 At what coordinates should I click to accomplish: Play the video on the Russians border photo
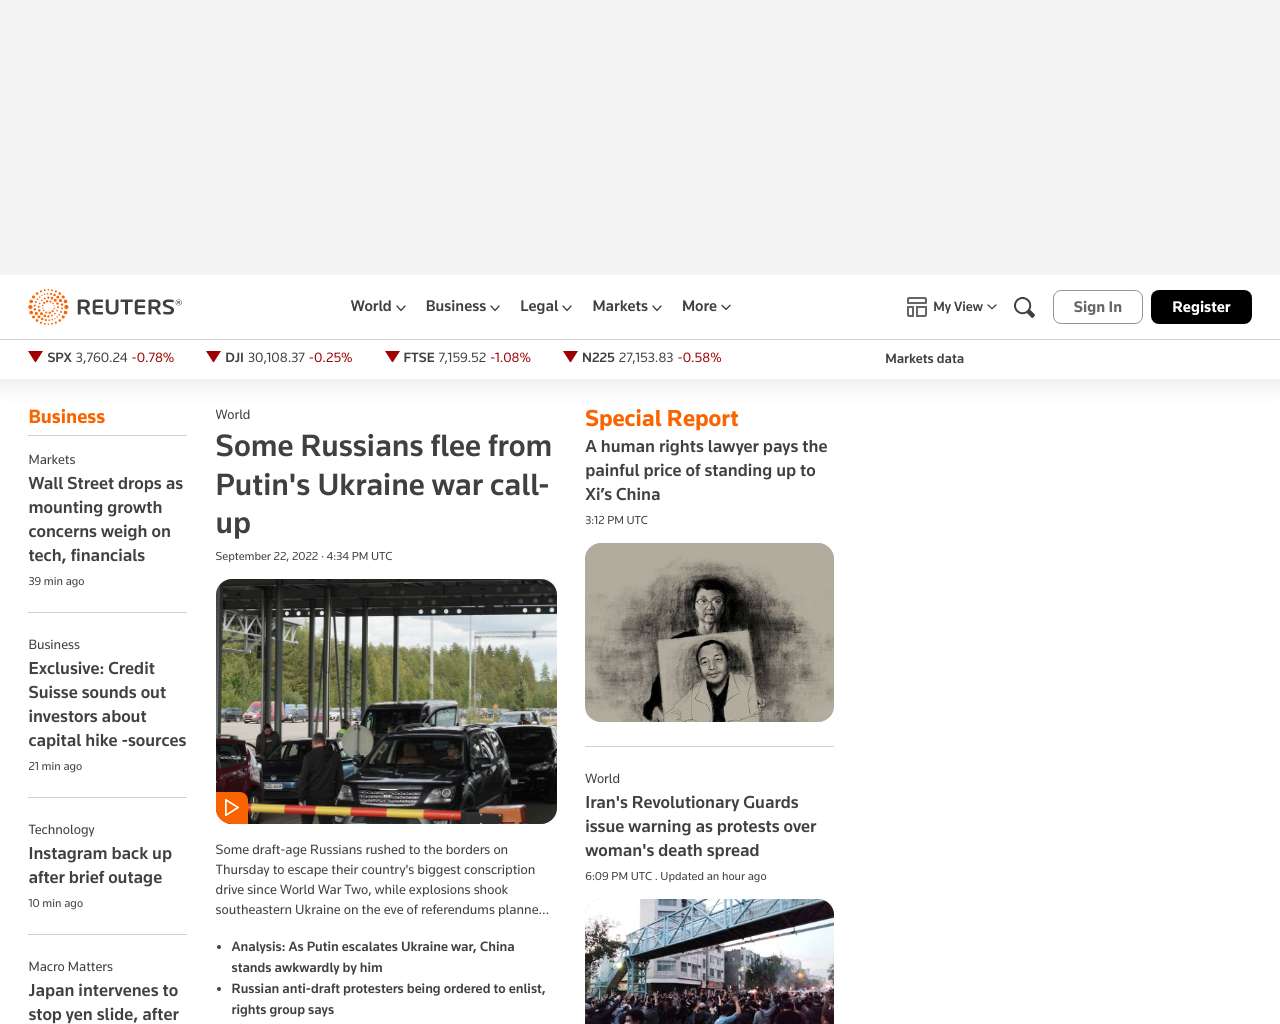(232, 807)
